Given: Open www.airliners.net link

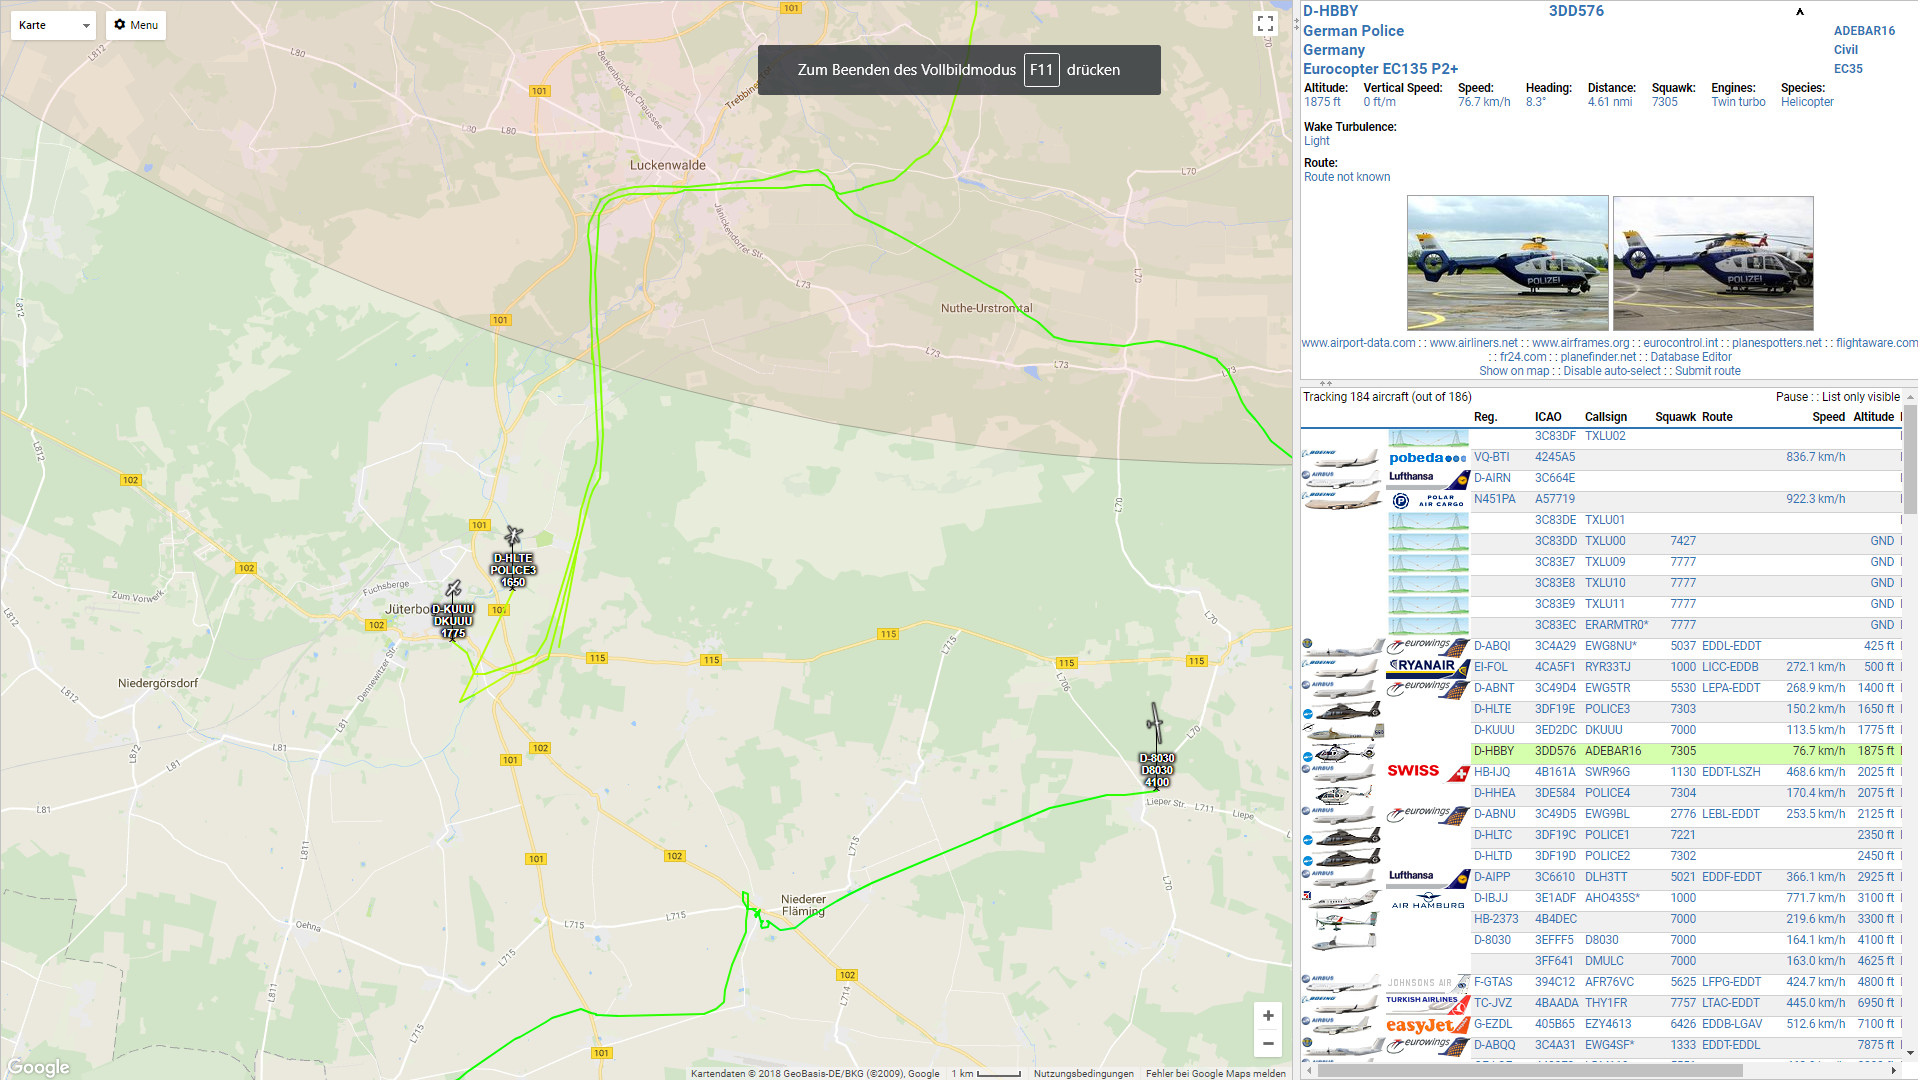Looking at the screenshot, I should (1473, 343).
